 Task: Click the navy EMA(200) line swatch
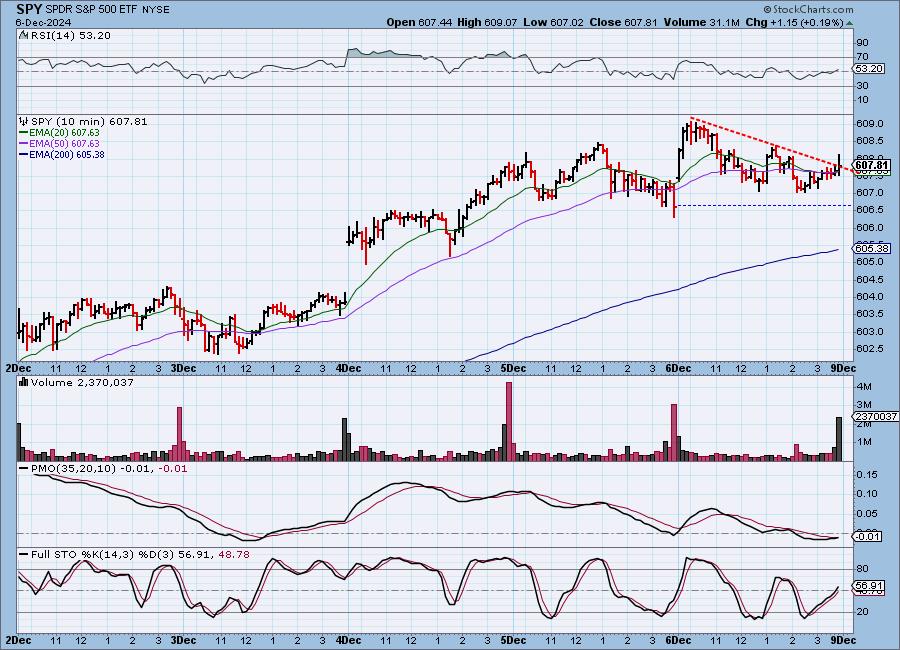pyautogui.click(x=24, y=154)
